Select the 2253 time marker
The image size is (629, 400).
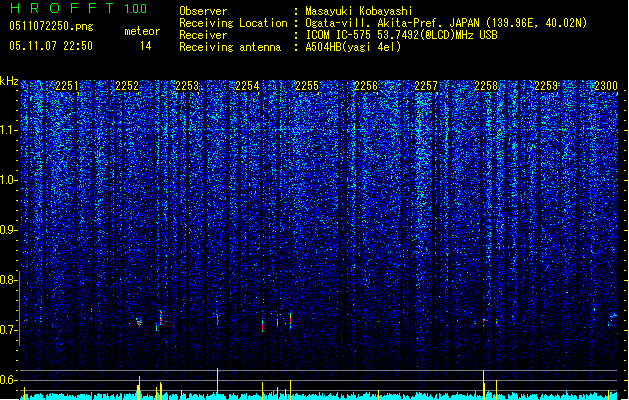187,86
